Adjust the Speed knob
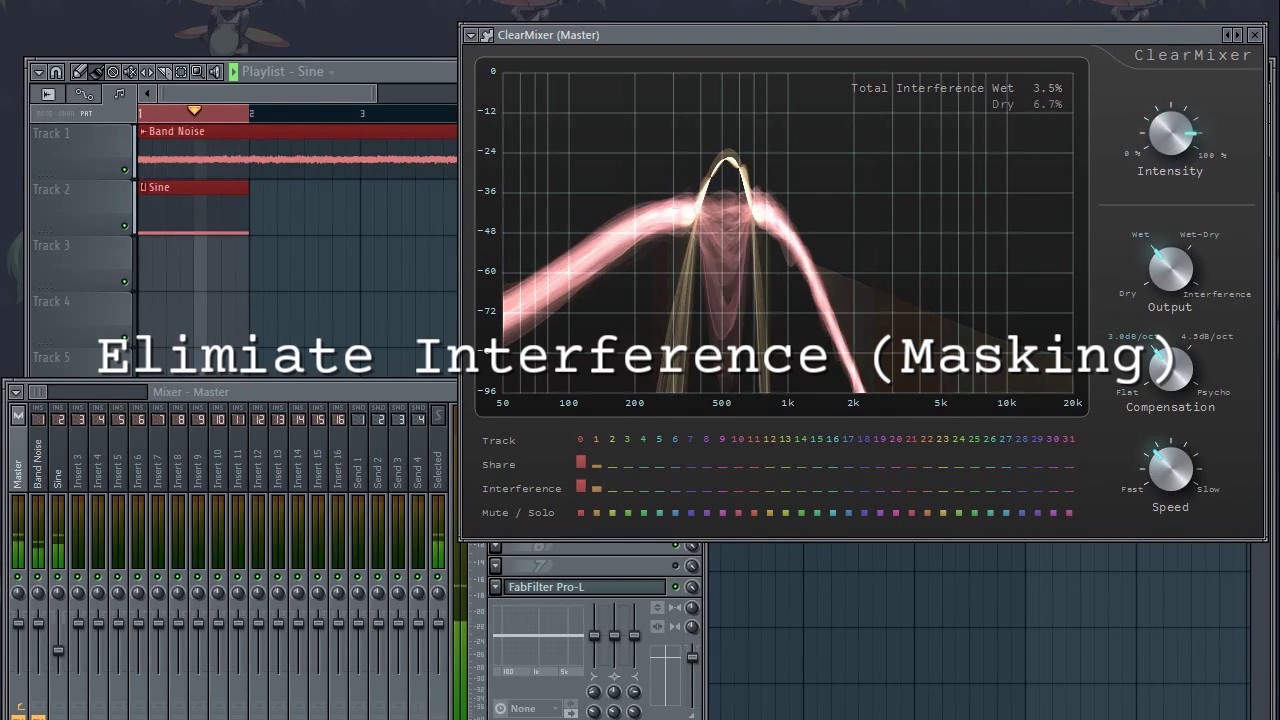This screenshot has width=1280, height=720. (x=1170, y=469)
